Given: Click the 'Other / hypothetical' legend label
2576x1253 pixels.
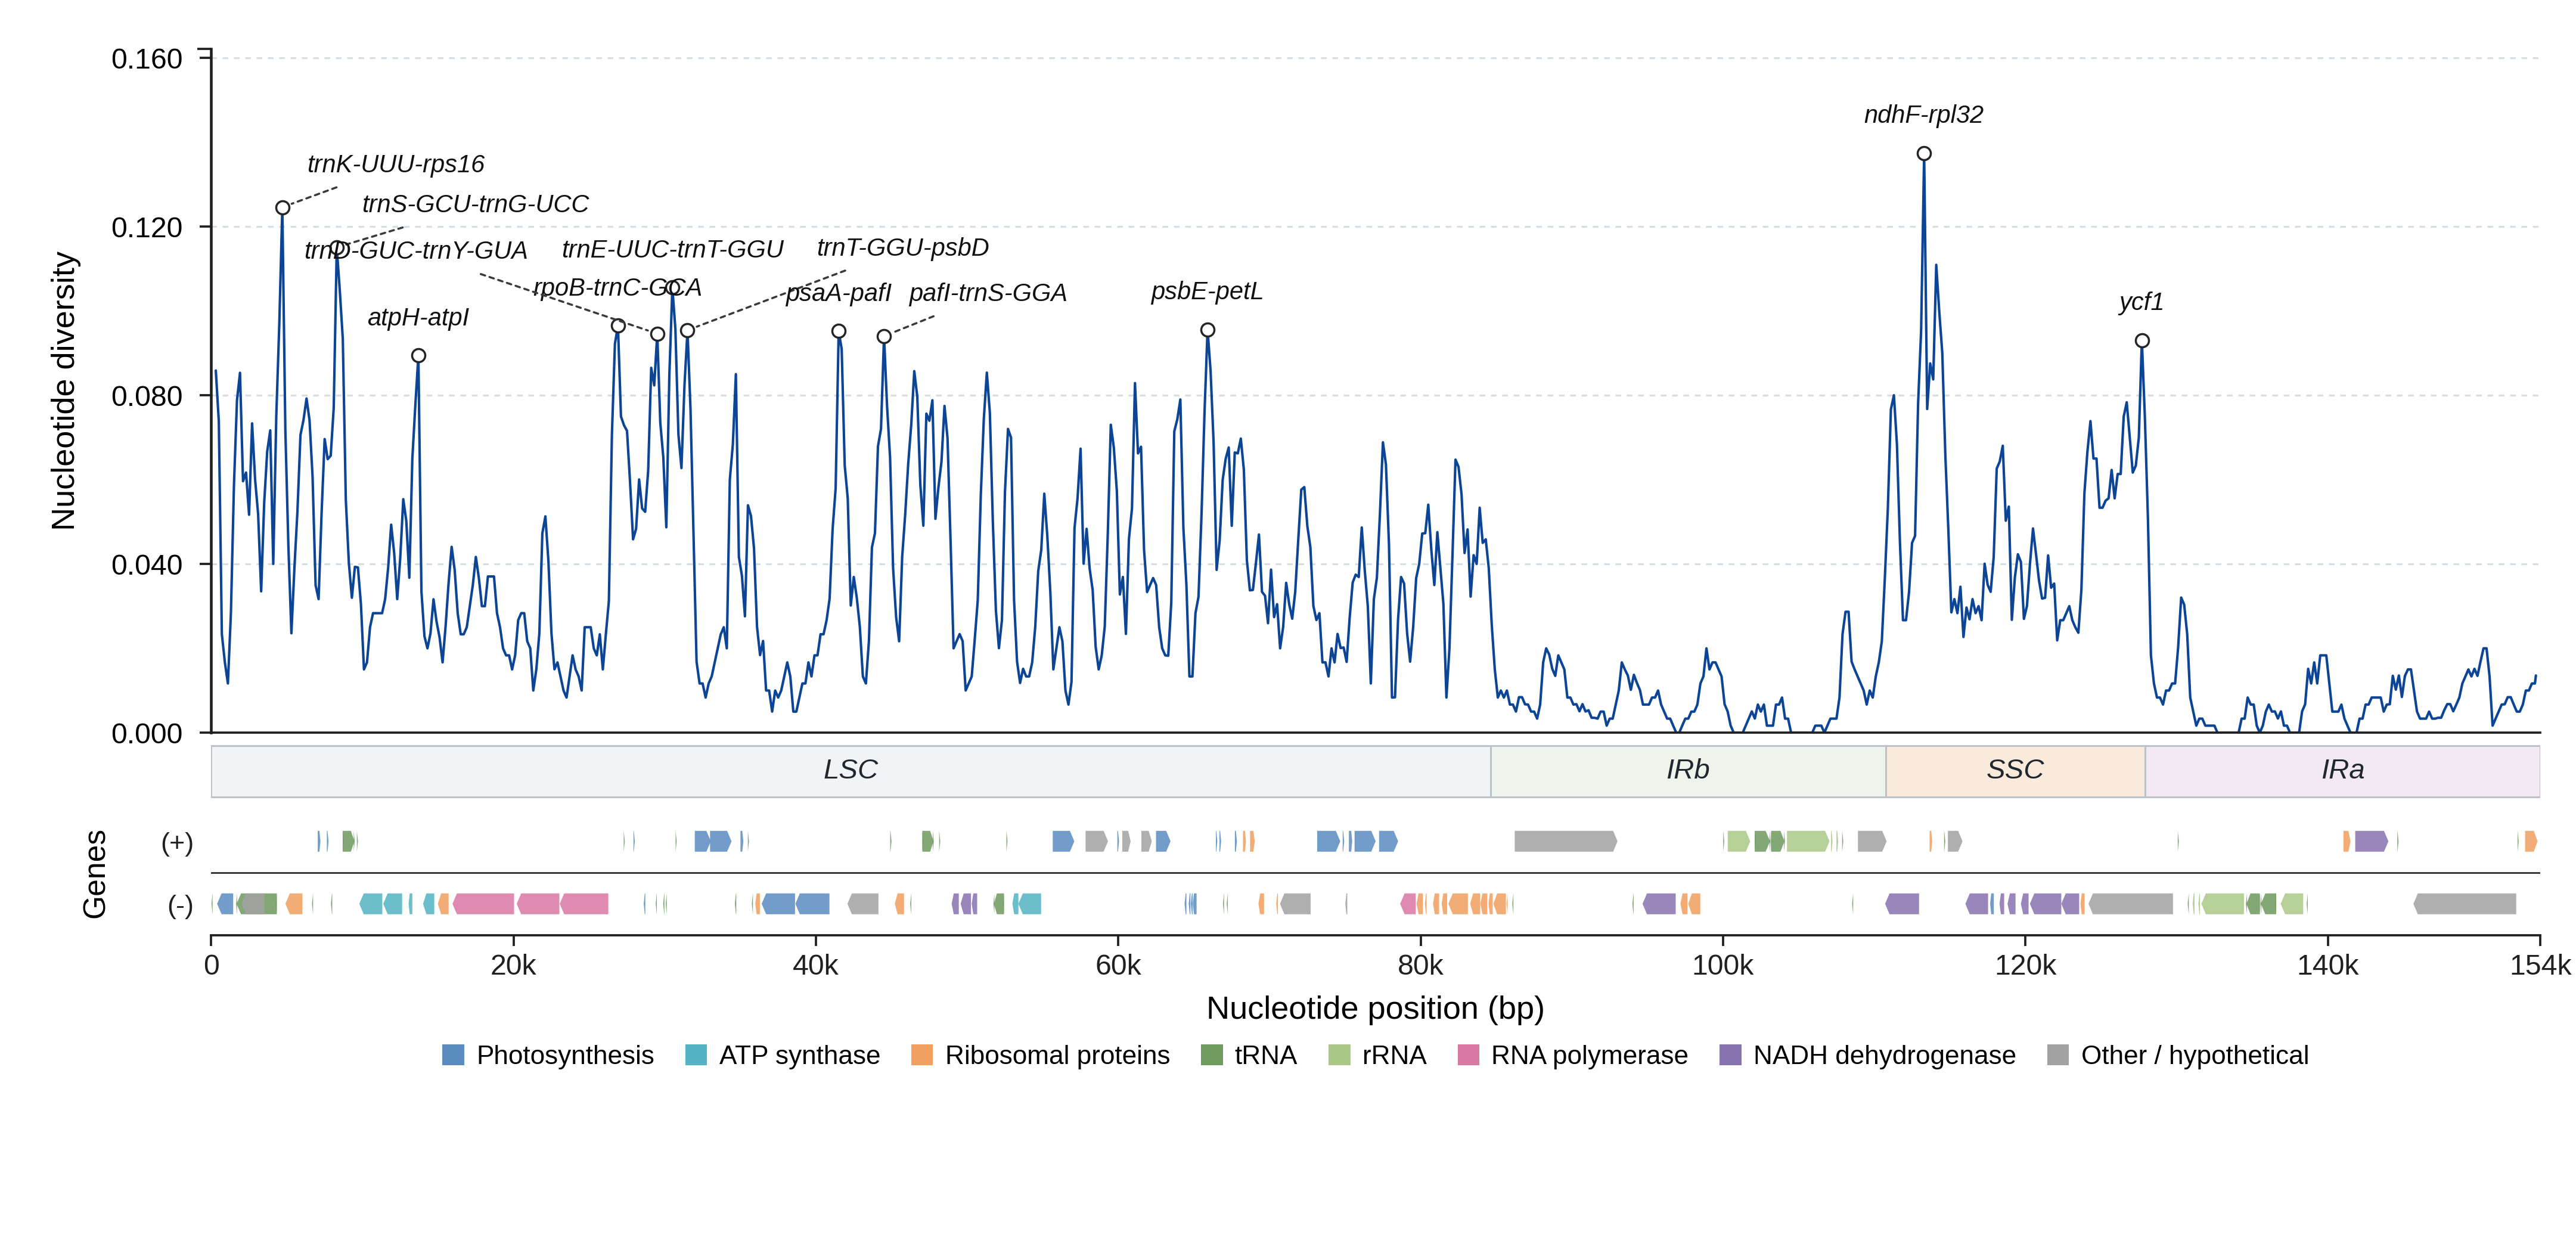Looking at the screenshot, I should click(x=2195, y=1055).
